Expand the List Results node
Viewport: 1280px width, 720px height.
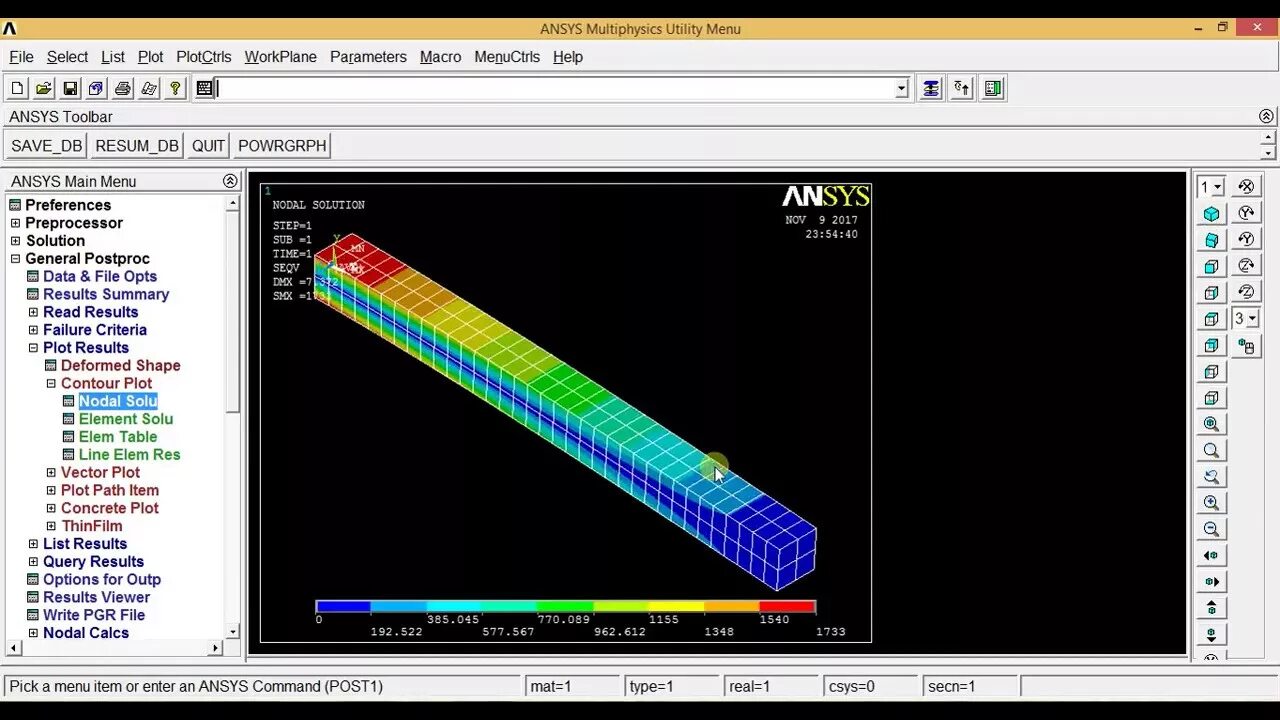33,544
